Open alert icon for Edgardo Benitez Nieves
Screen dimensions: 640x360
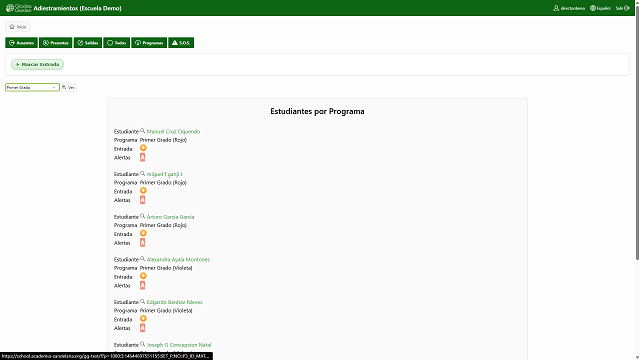pyautogui.click(x=142, y=328)
